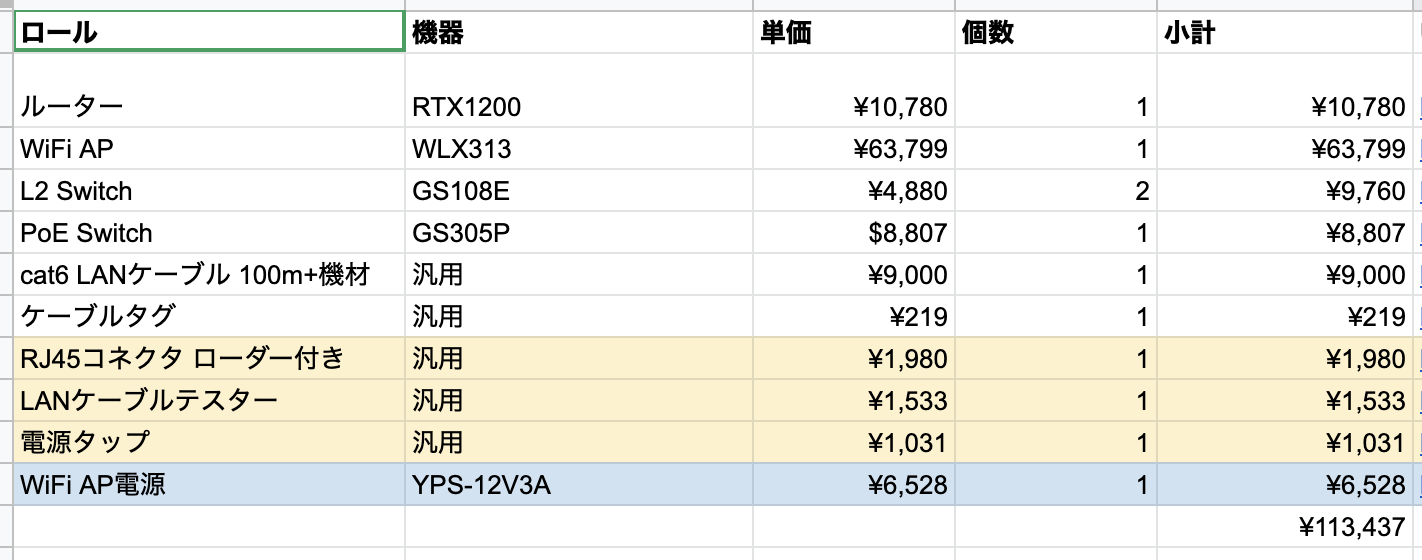Click the $8,807 unit price cell

[855, 233]
